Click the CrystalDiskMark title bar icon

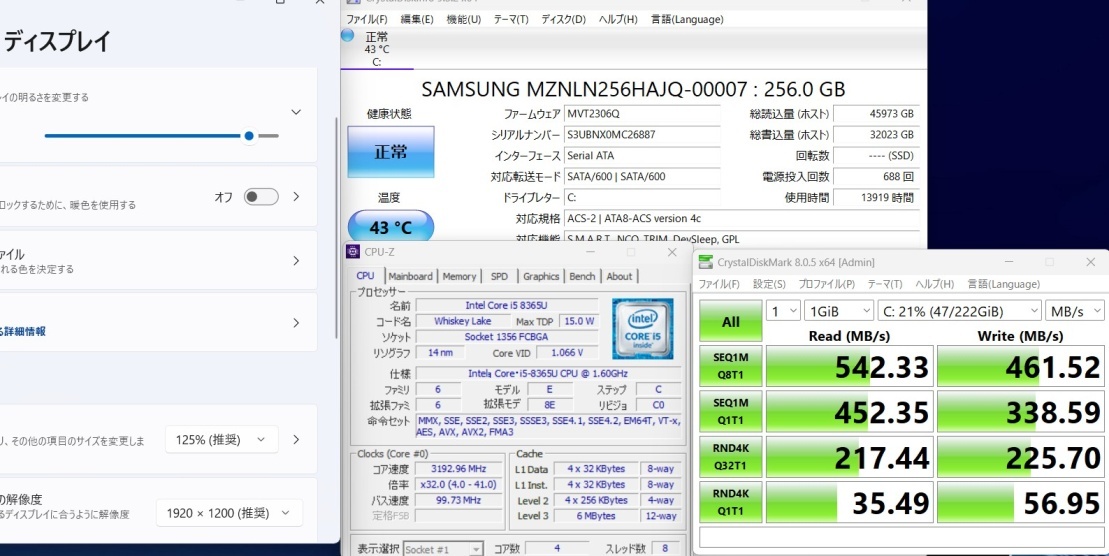pos(706,262)
